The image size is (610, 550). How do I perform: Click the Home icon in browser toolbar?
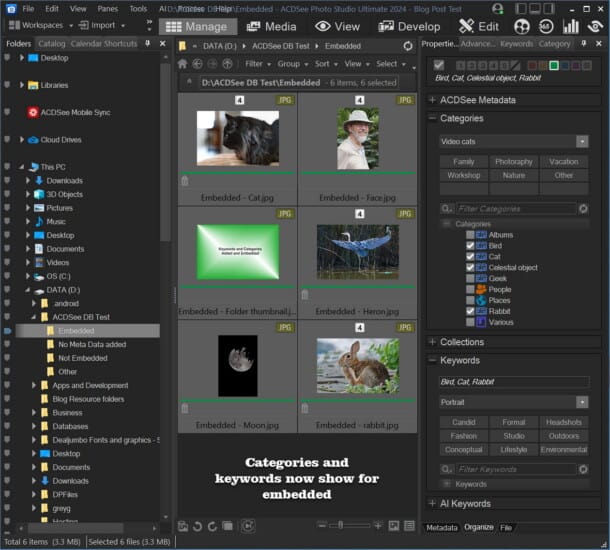pos(182,64)
